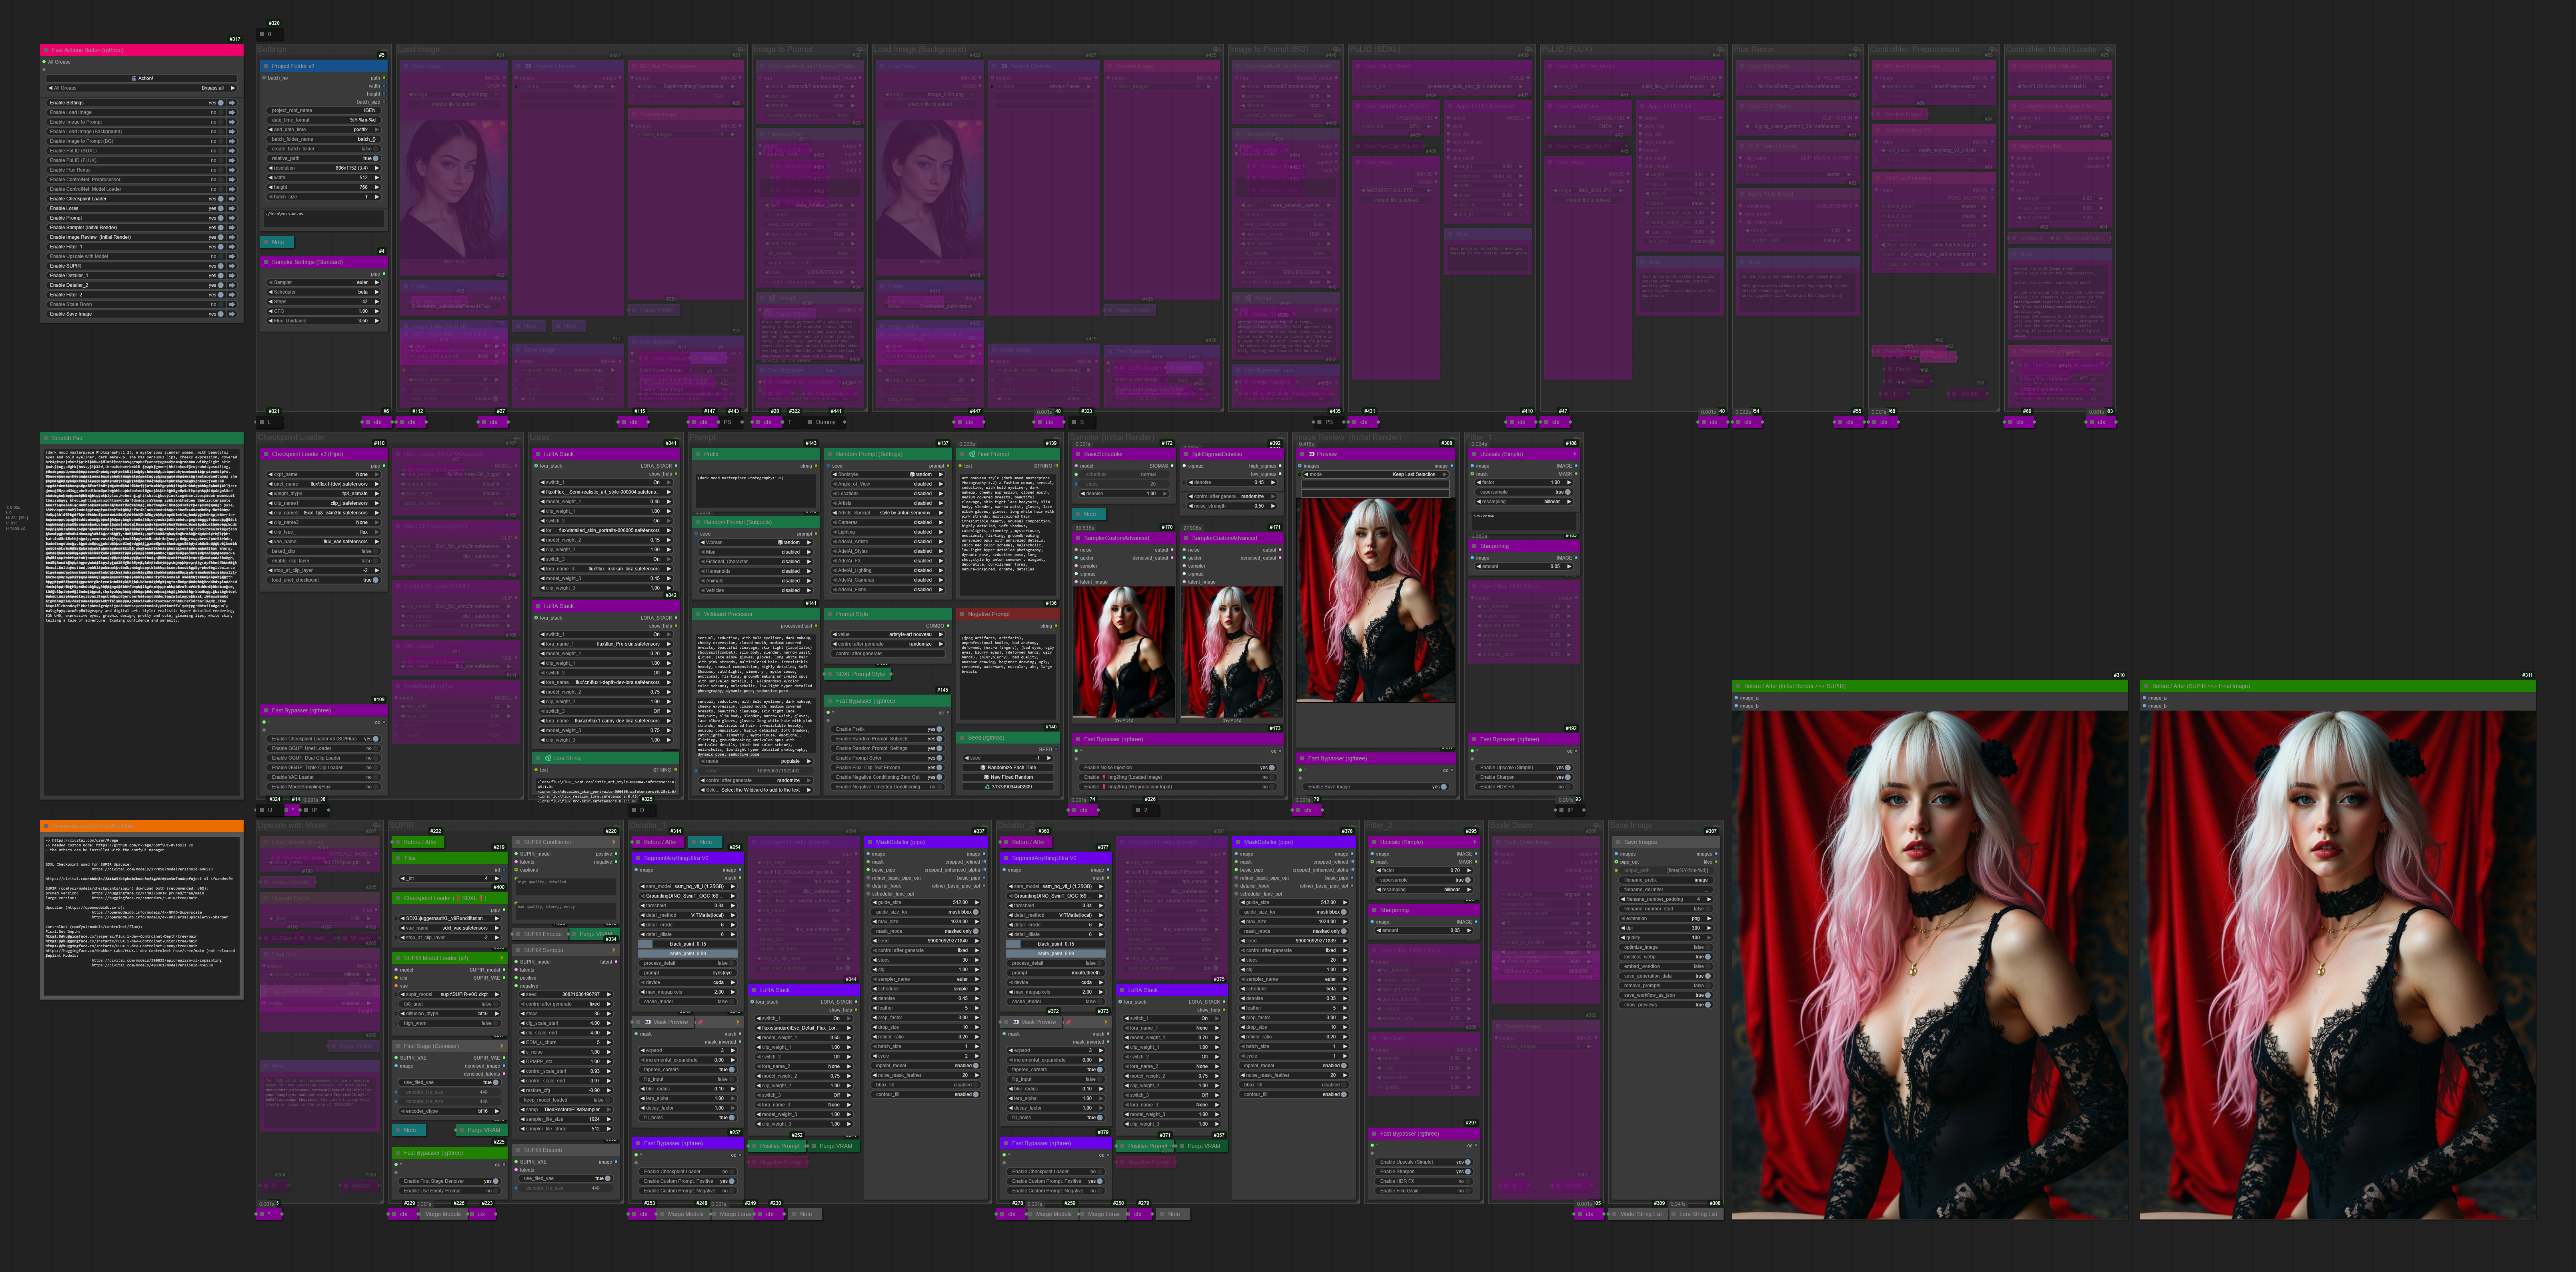Click the Action! button in Fast Actions

point(142,78)
